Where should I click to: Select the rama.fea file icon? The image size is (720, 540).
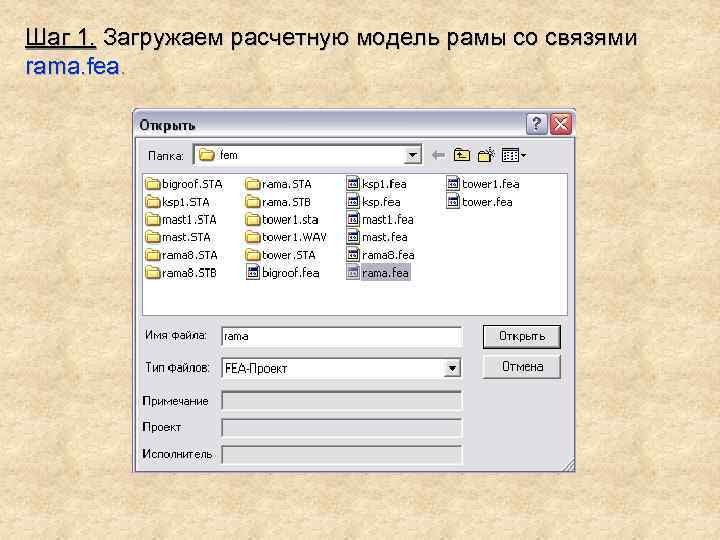[x=353, y=272]
